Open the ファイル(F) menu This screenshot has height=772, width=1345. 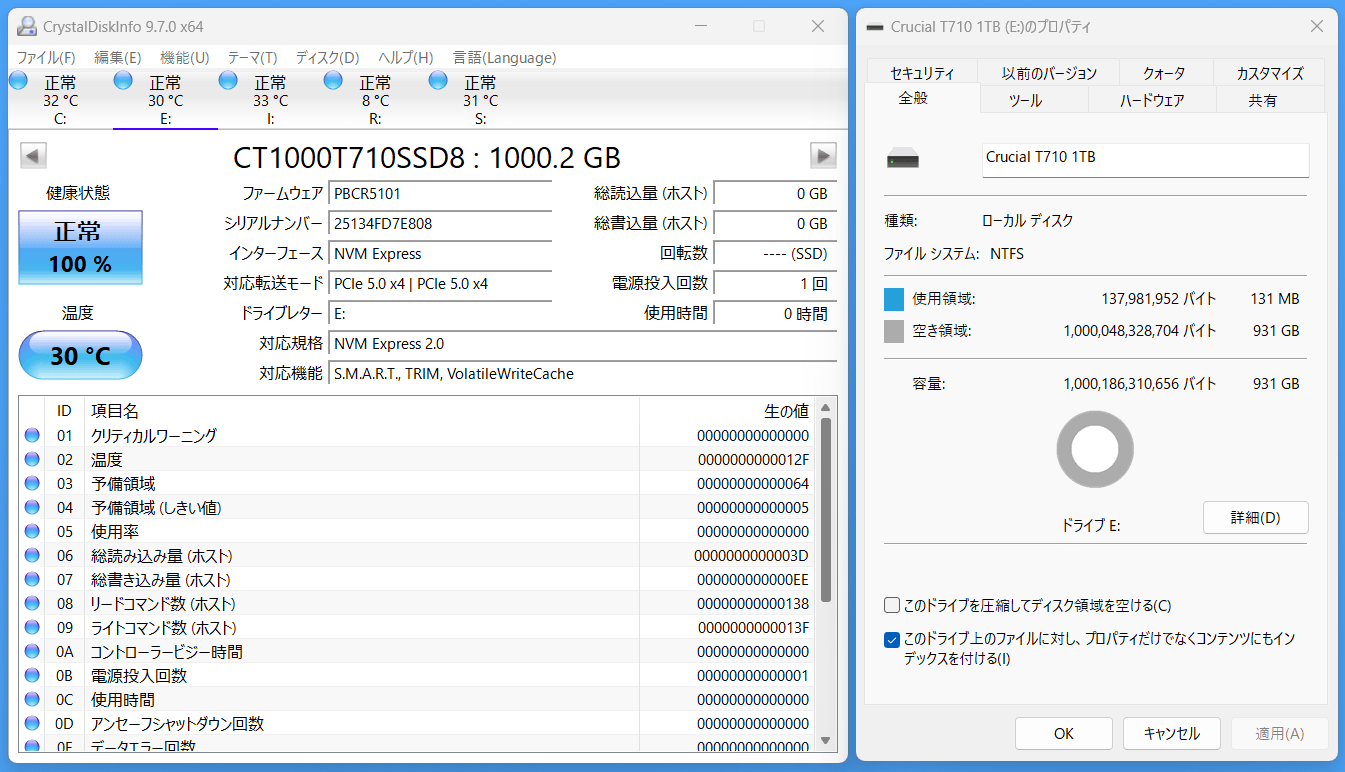coord(46,58)
